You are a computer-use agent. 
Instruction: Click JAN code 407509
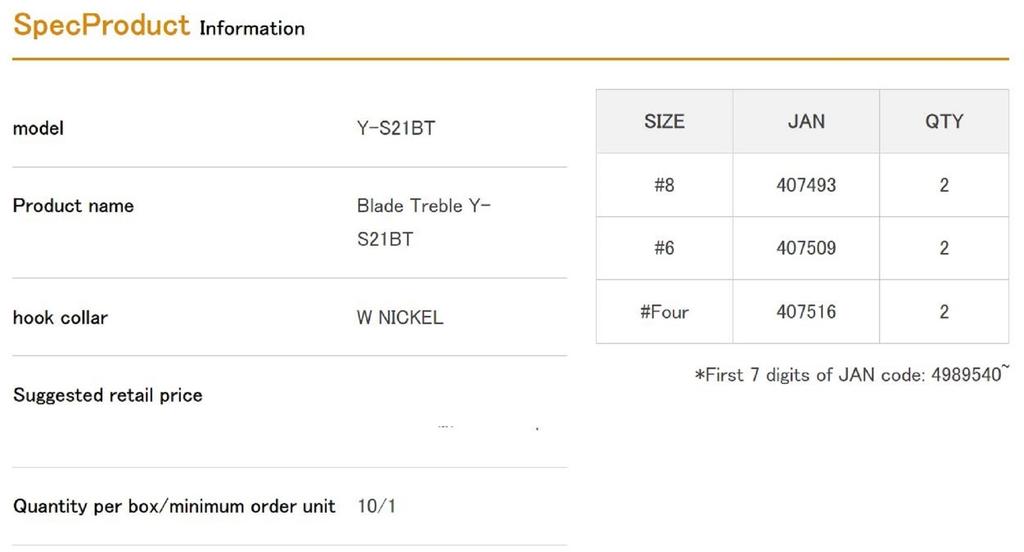(x=806, y=248)
